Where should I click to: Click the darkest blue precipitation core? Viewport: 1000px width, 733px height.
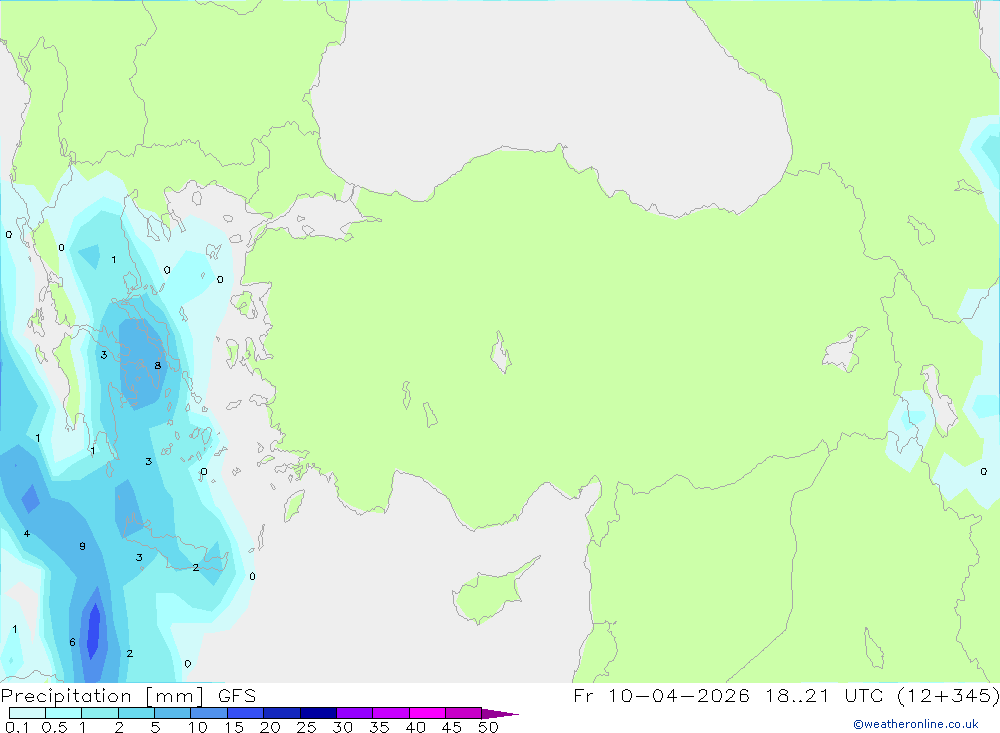point(93,630)
